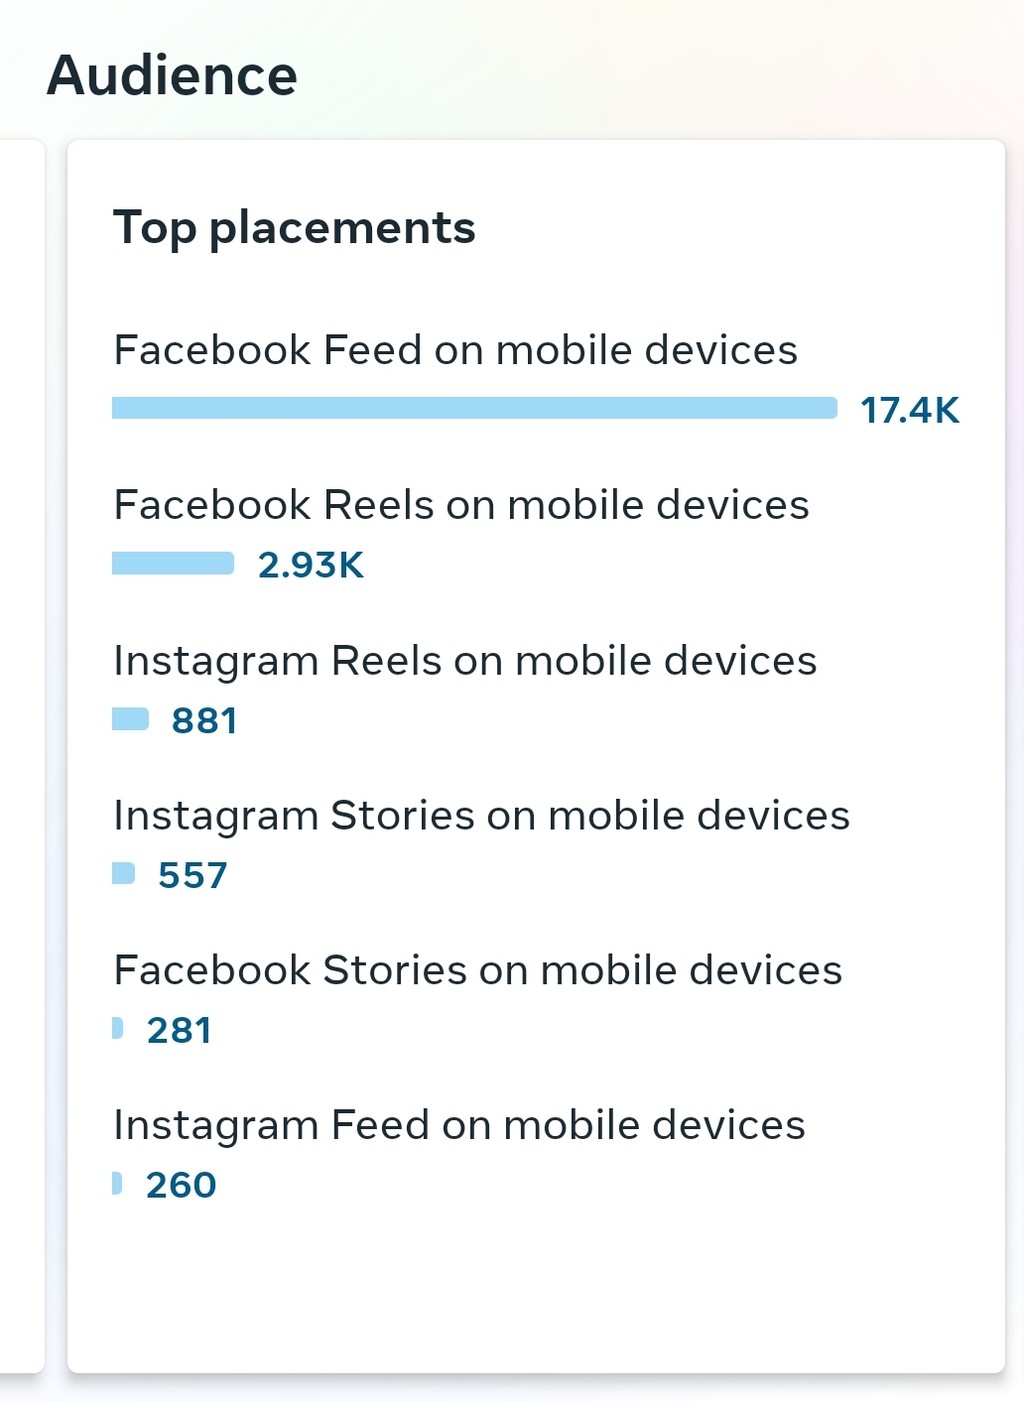
Task: Click the 17.4K reach value
Action: (x=909, y=410)
